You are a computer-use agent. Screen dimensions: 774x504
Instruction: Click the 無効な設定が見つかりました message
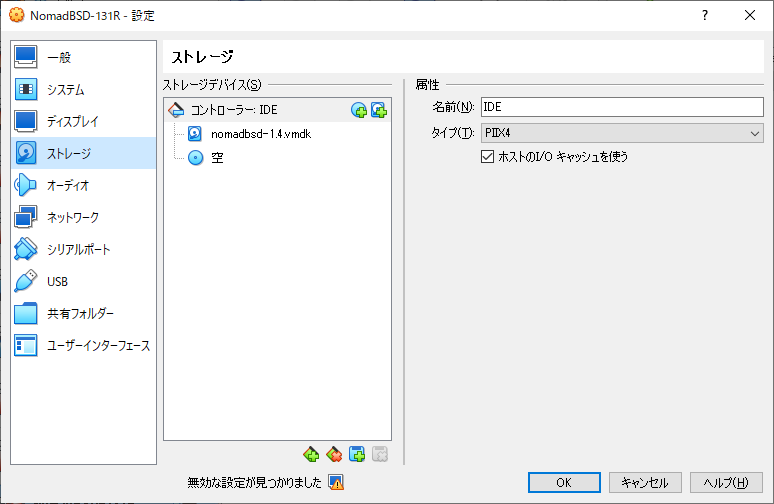pyautogui.click(x=254, y=482)
